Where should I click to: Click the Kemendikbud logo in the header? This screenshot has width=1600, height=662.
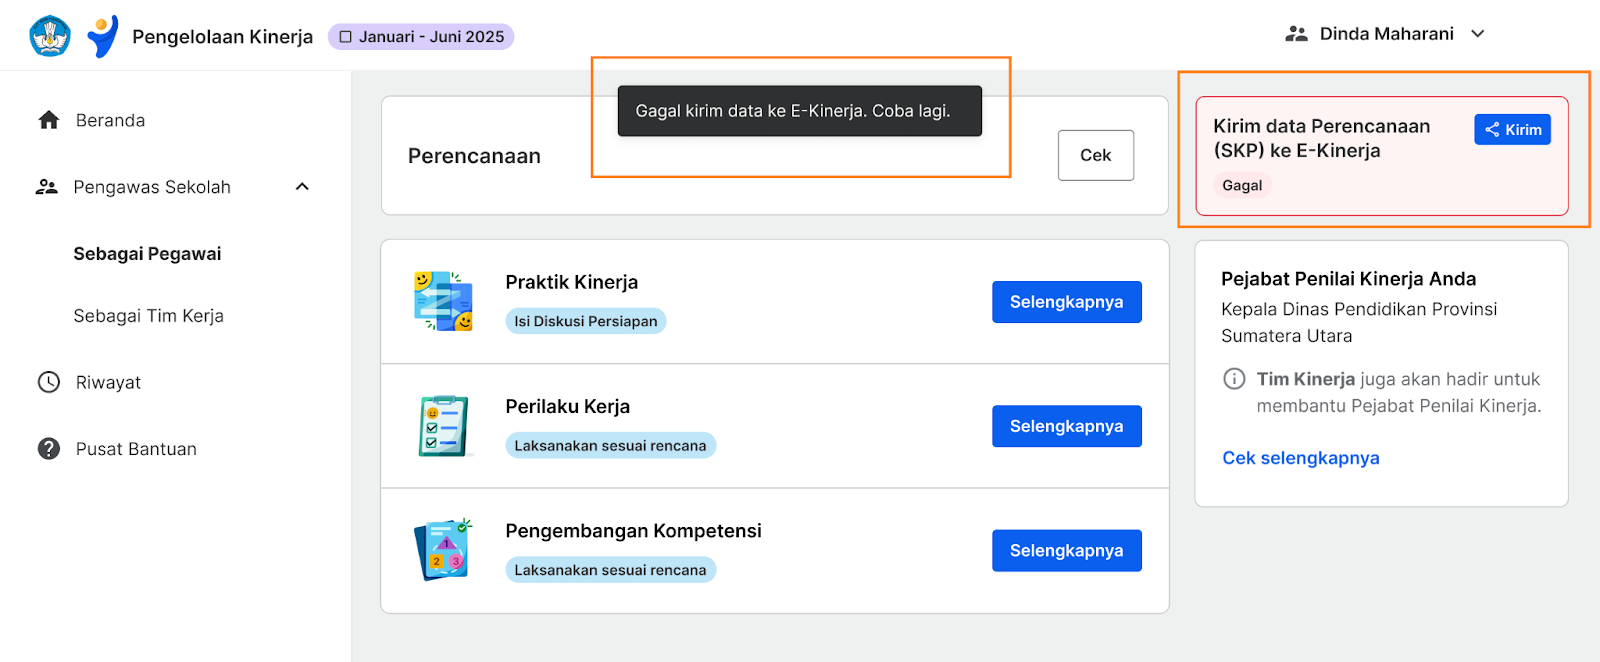50,36
